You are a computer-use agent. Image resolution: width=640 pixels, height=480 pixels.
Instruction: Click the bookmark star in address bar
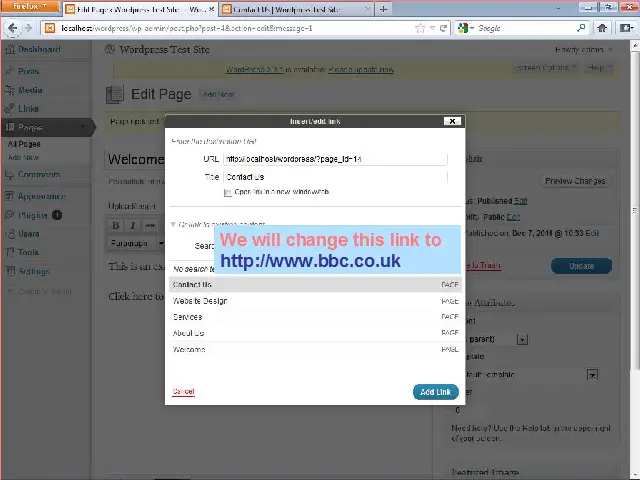coord(420,28)
